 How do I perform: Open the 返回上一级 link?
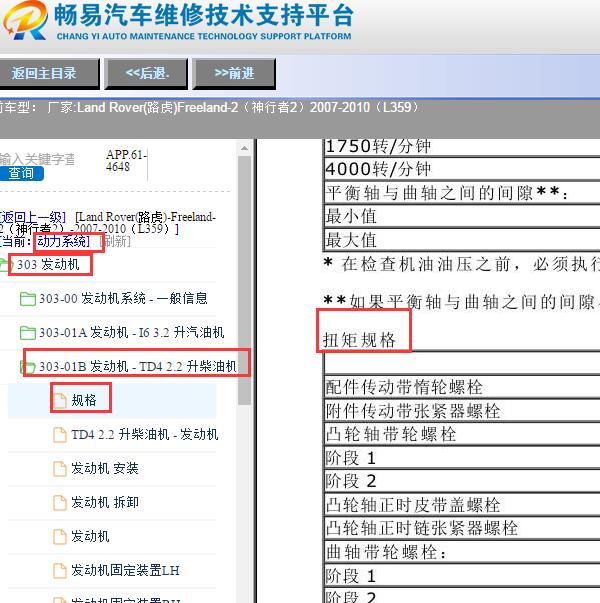pos(33,217)
